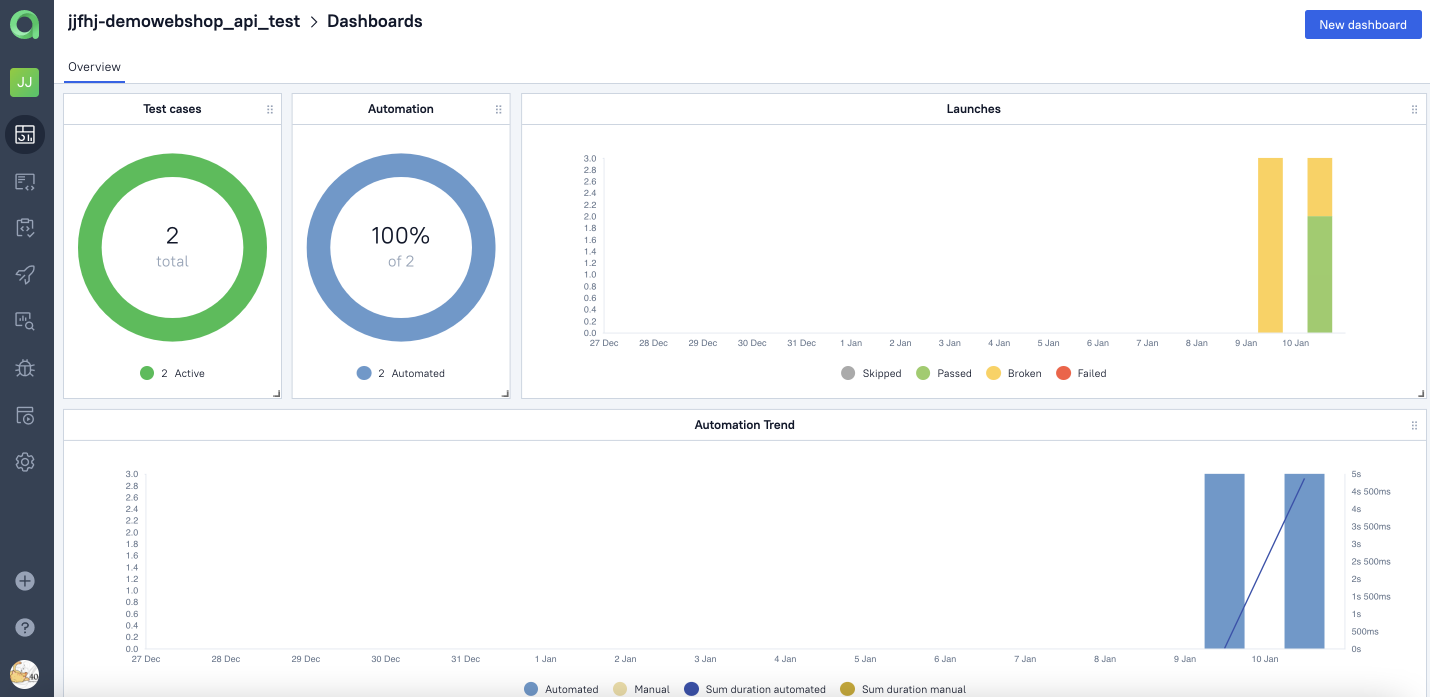Toggle Sum duration manual legend item
Screen dimensions: 1430x697
tap(903, 689)
